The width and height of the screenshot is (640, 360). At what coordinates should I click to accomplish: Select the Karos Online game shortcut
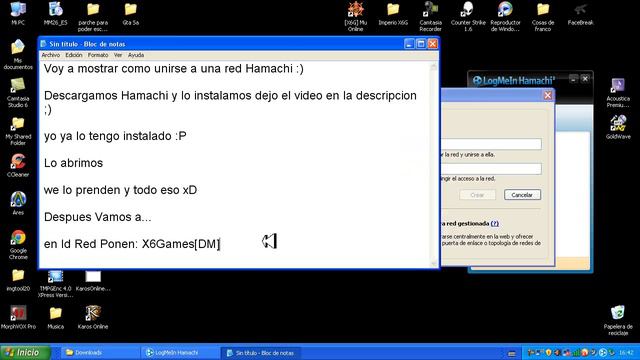(93, 317)
